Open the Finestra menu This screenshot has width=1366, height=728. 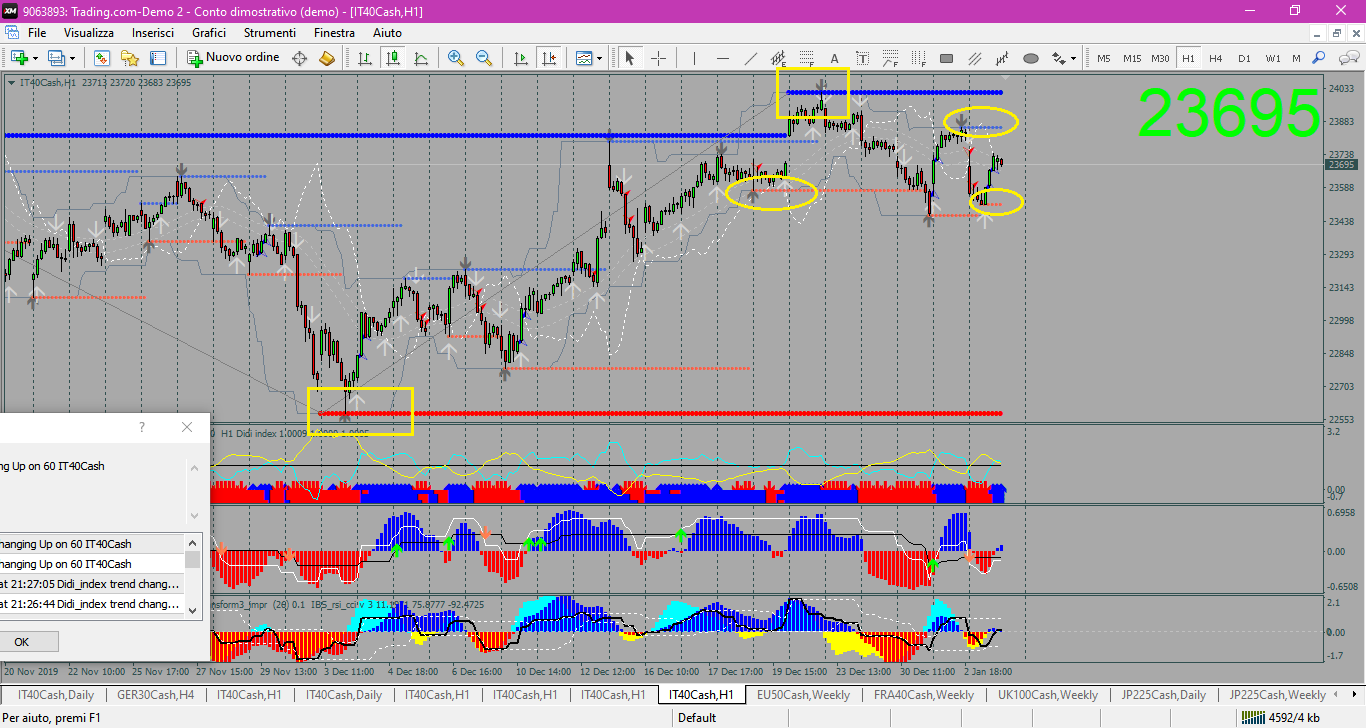(x=334, y=33)
